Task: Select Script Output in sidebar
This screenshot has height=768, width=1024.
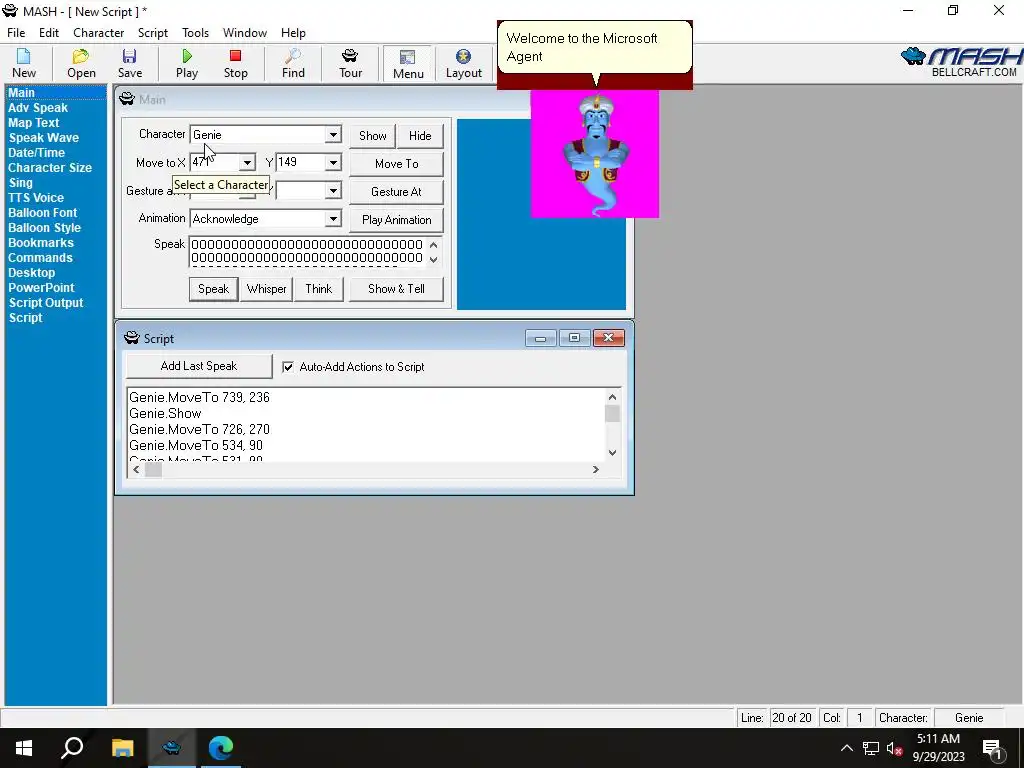Action: 46,303
